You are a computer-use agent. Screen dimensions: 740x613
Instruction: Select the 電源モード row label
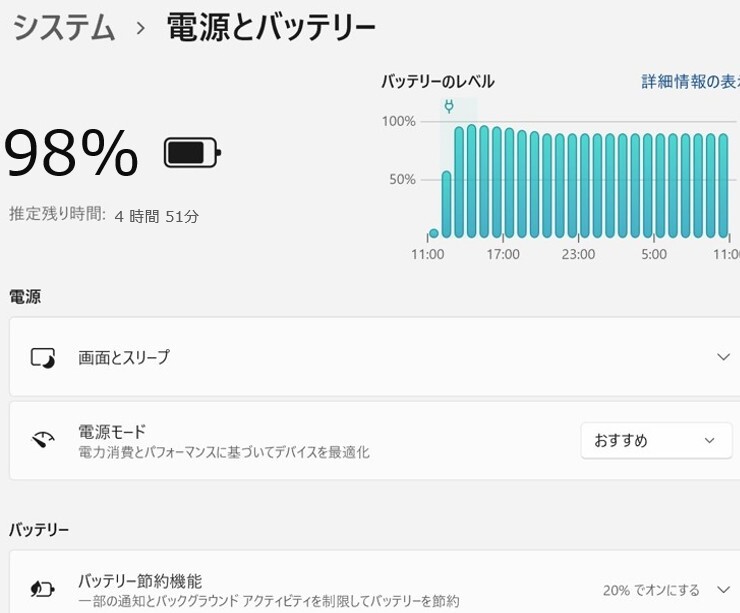tap(112, 432)
